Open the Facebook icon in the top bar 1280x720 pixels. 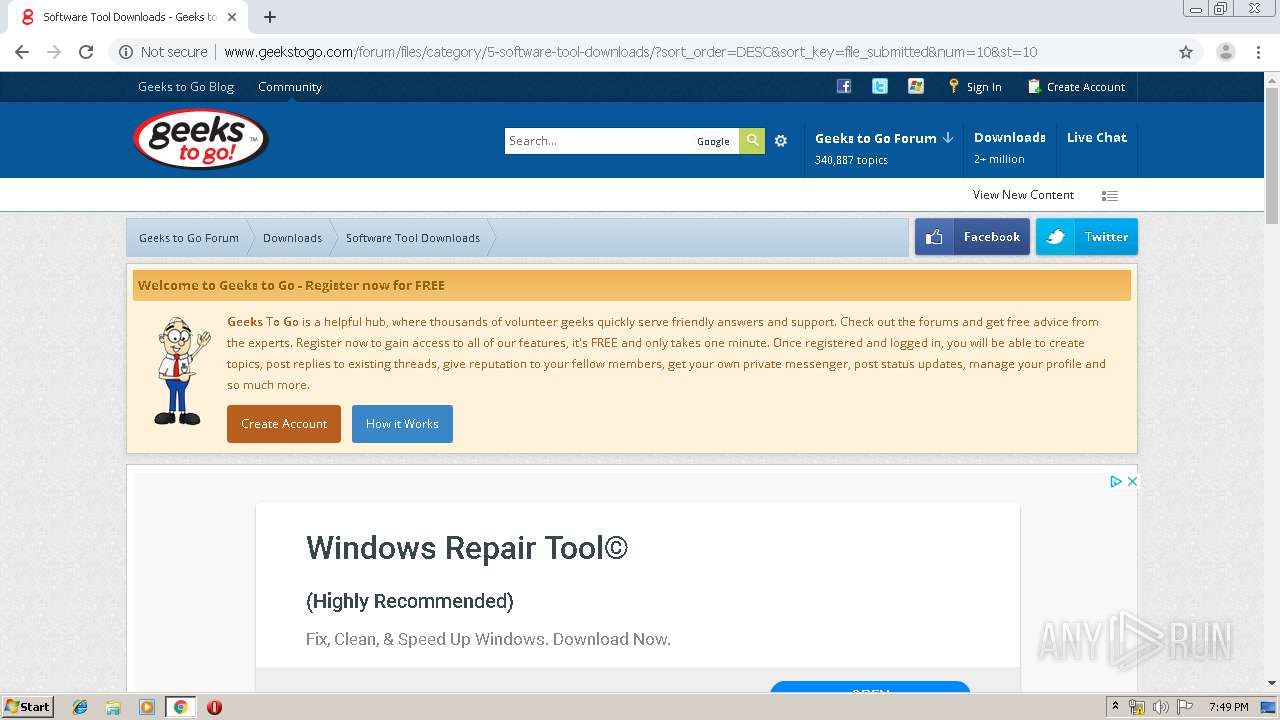(x=844, y=86)
